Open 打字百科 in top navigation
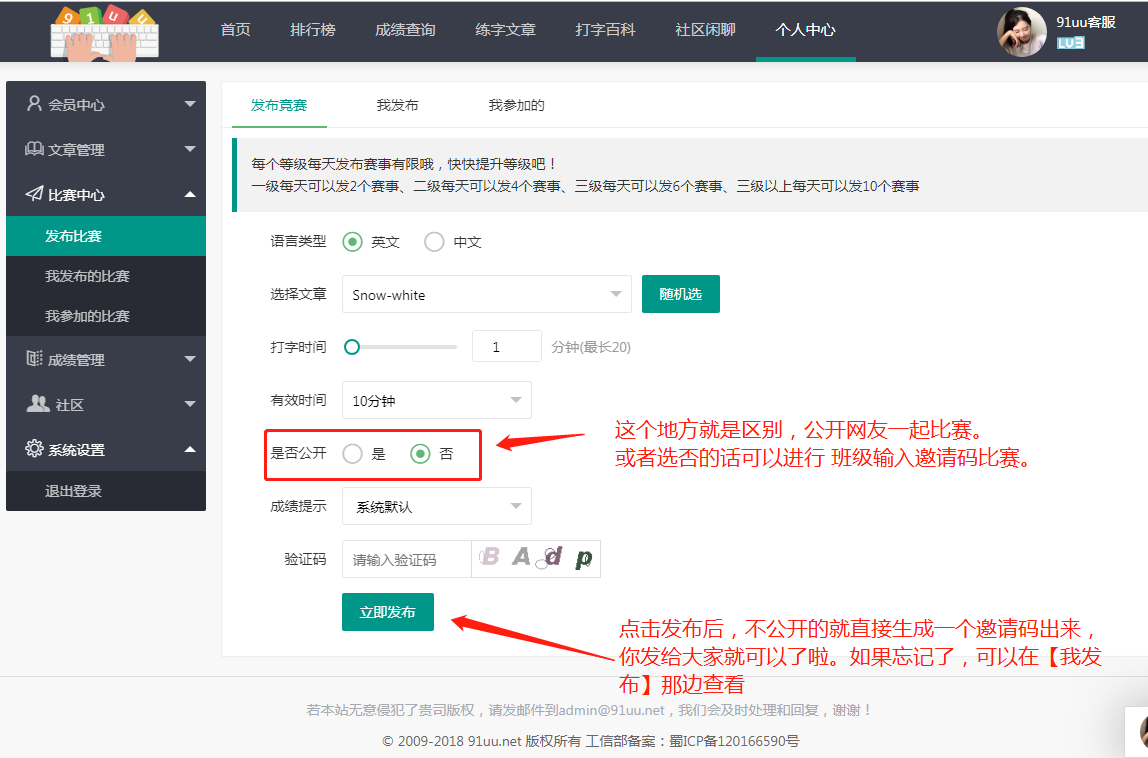Image resolution: width=1148 pixels, height=758 pixels. tap(605, 30)
